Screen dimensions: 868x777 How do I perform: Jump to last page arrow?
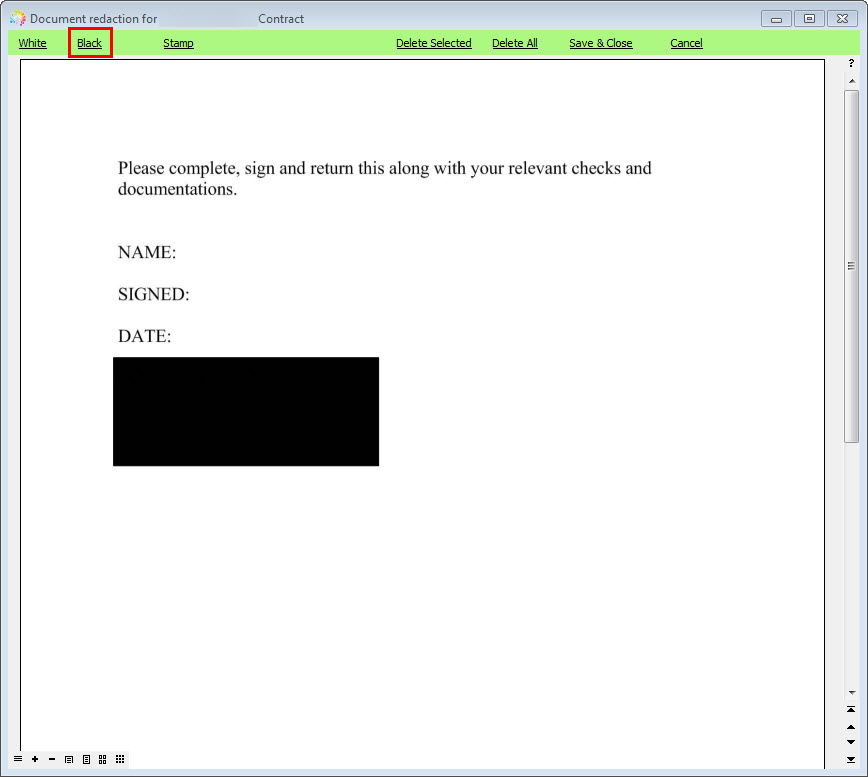pos(851,759)
